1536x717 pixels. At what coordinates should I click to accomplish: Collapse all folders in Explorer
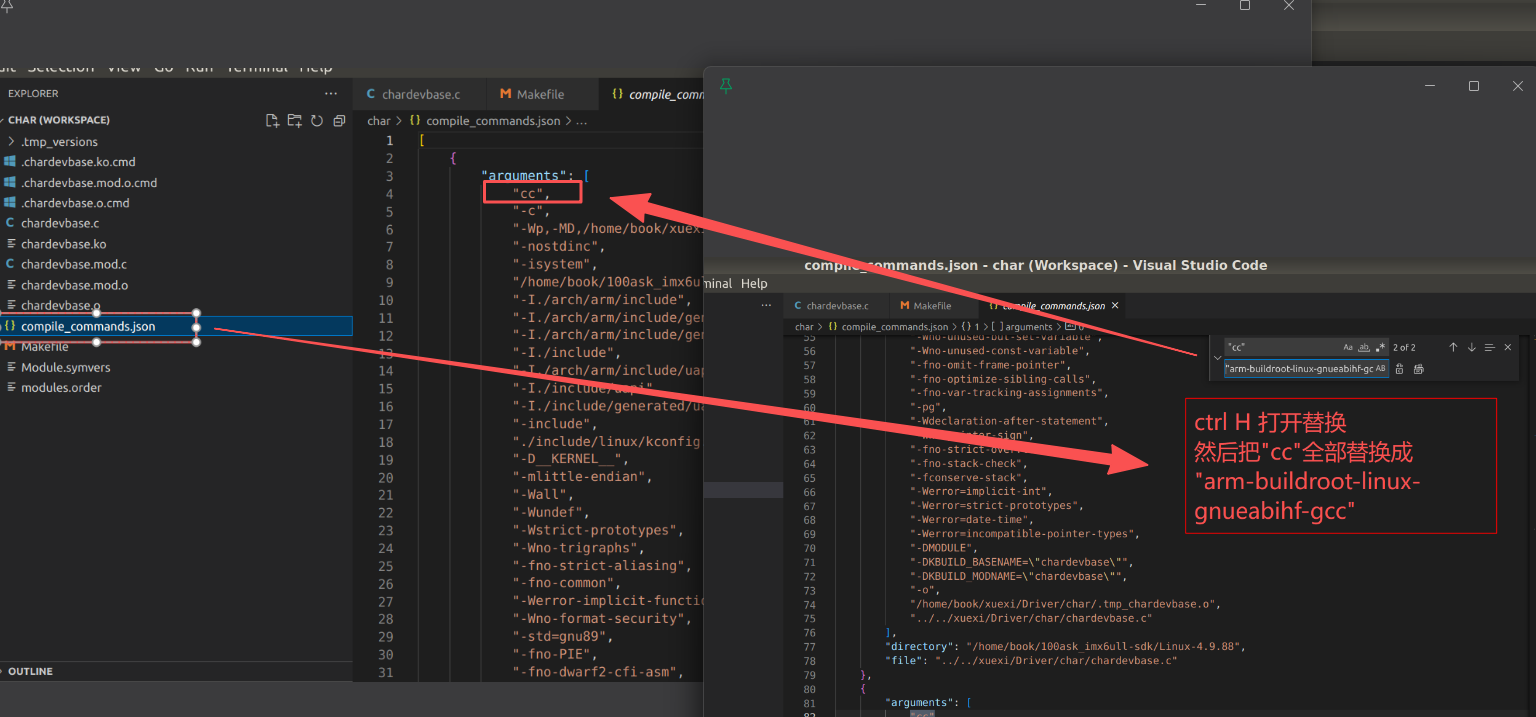(x=339, y=120)
